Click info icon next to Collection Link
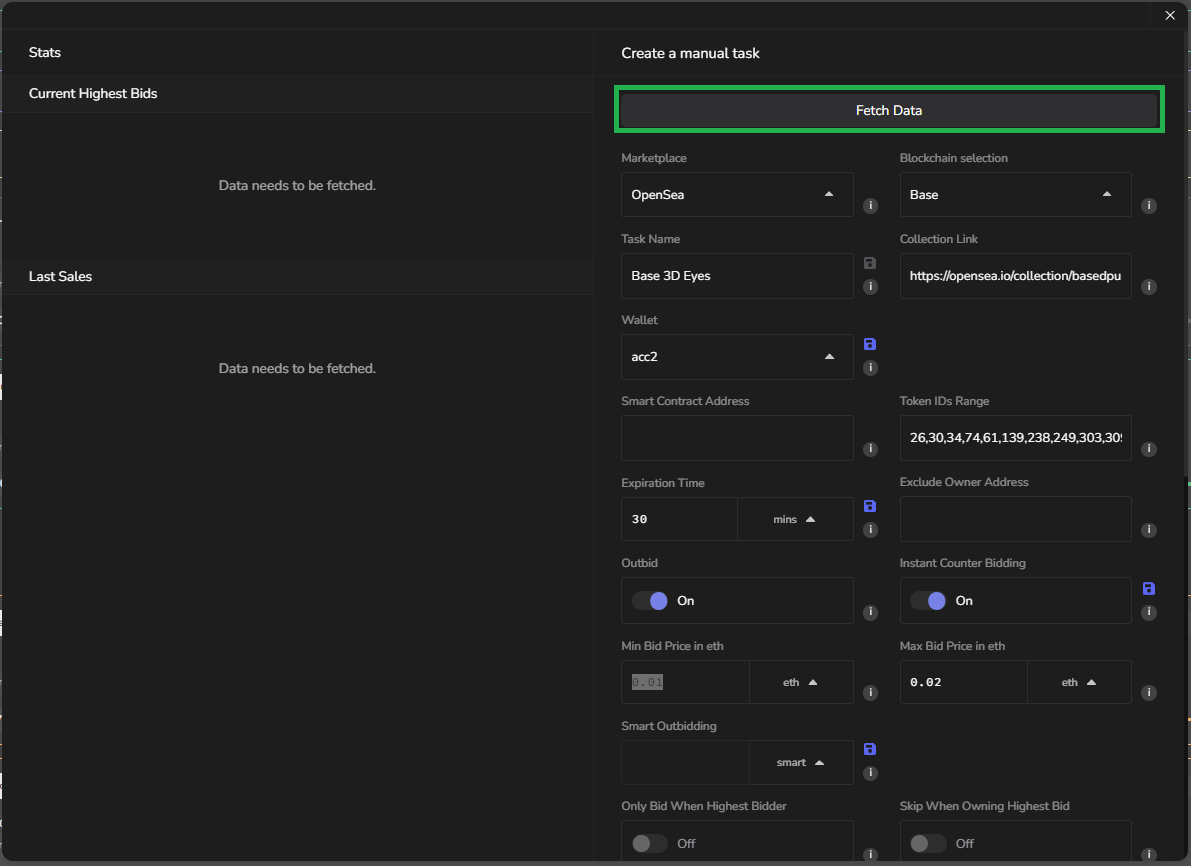 click(1149, 287)
